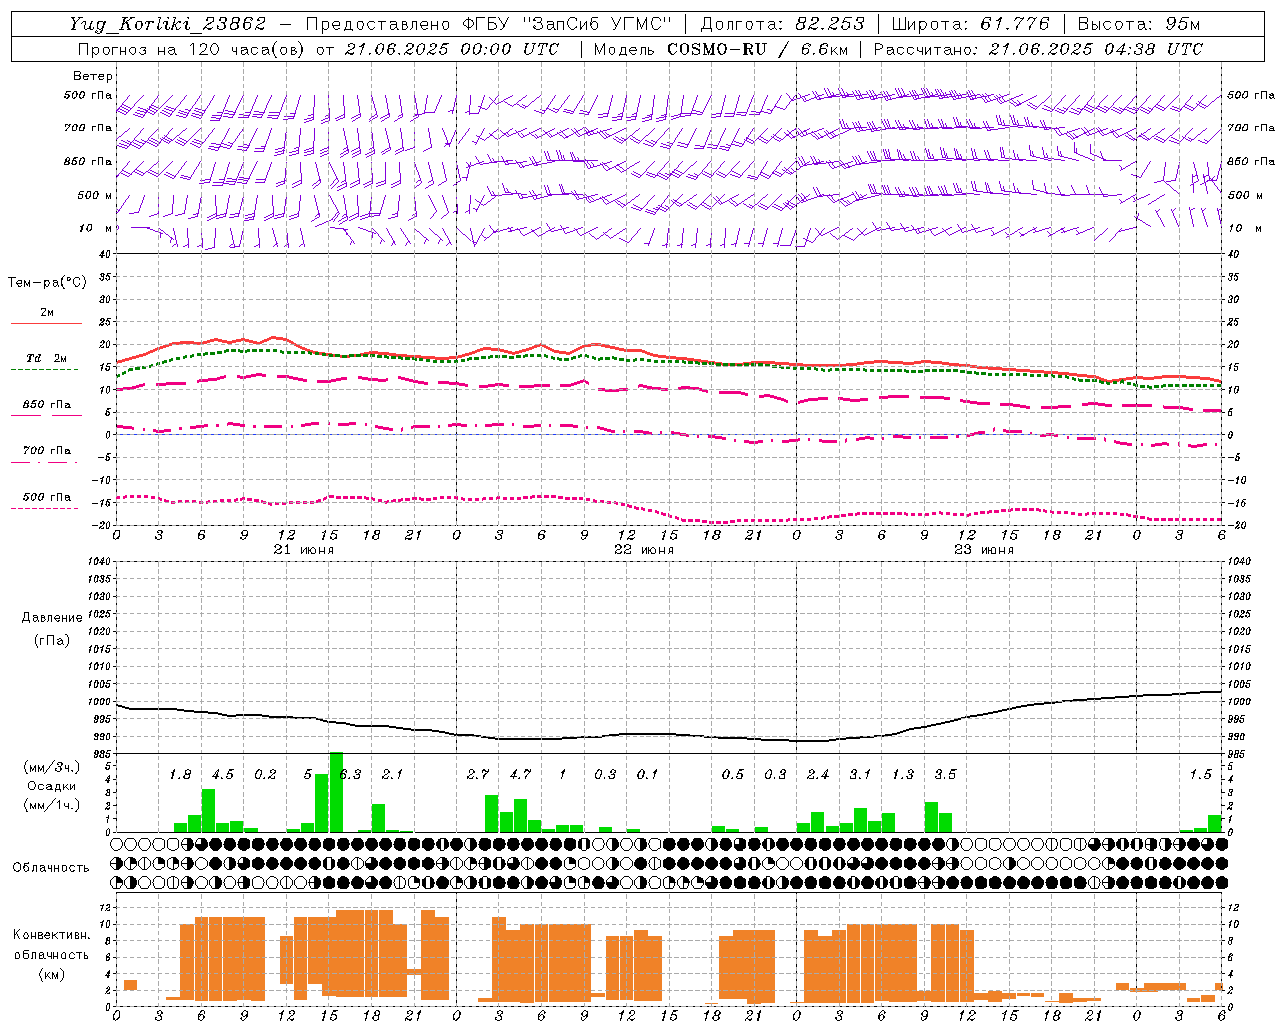Click the station title Yug_Korliki_23862

point(168,24)
